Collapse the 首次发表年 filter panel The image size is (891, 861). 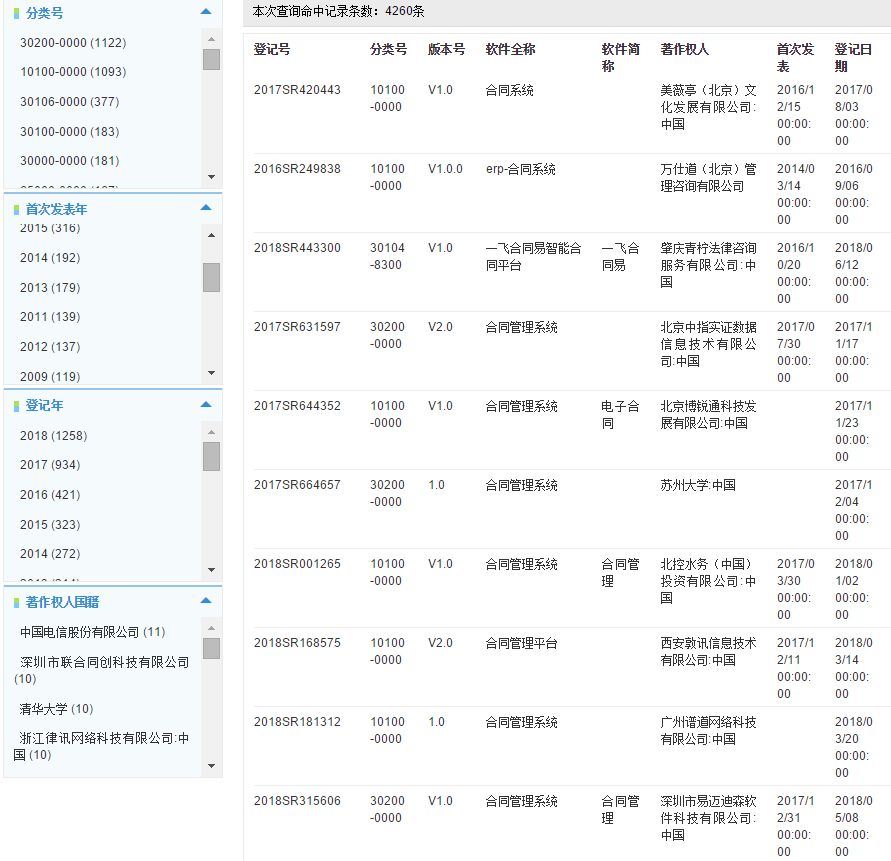[206, 208]
